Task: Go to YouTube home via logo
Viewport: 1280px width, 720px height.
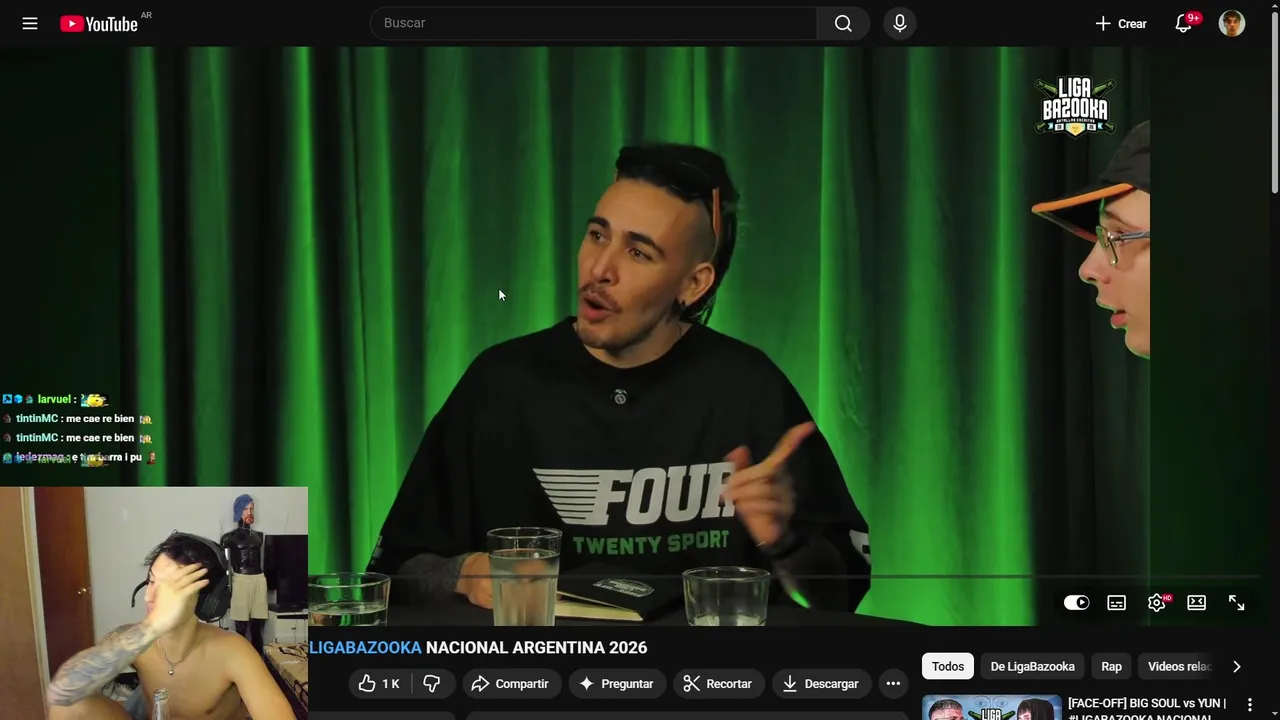Action: [x=99, y=24]
